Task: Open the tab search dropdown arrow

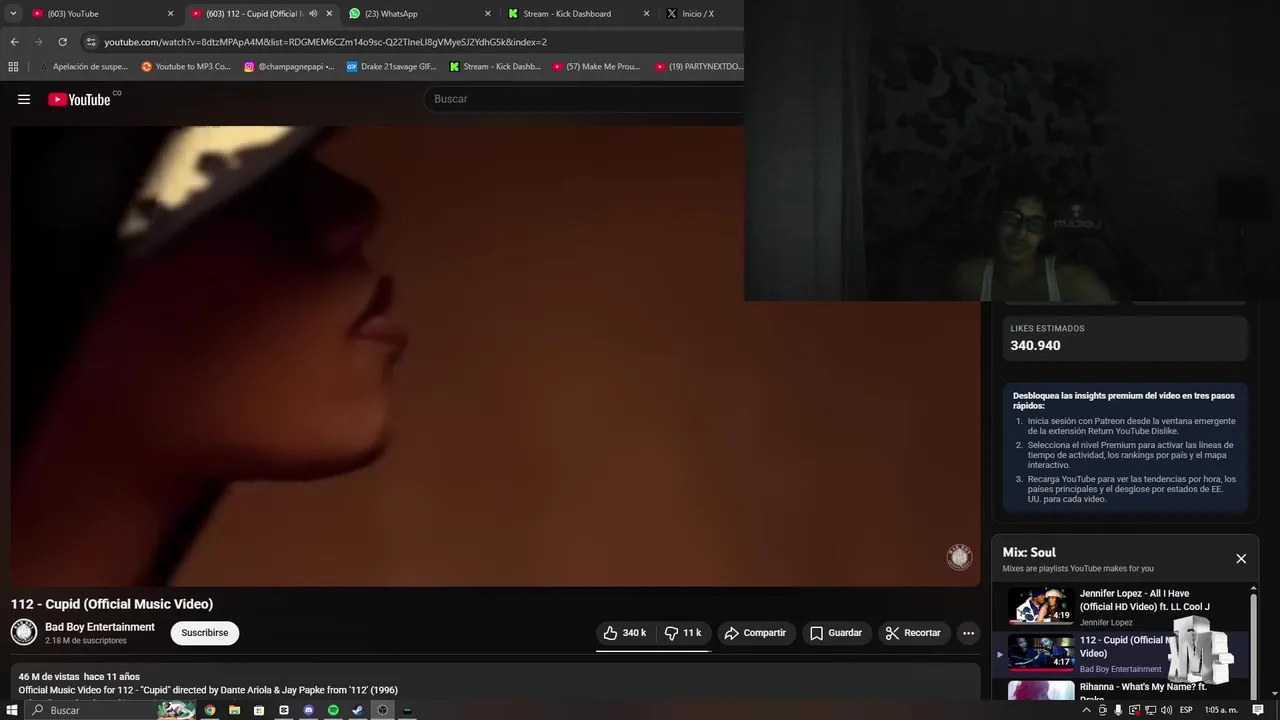Action: 13,14
